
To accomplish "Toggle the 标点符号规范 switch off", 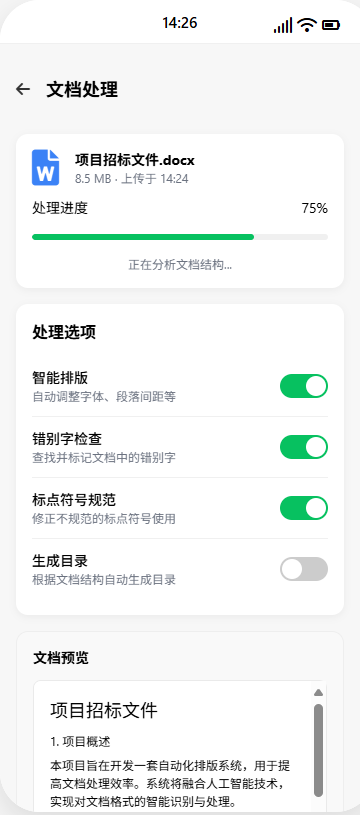I will (304, 508).
